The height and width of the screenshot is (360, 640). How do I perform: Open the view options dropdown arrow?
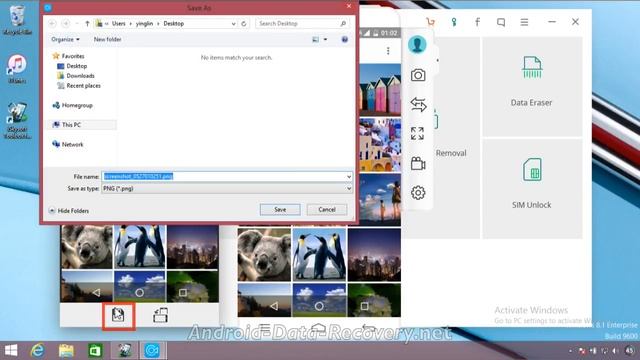coord(325,39)
